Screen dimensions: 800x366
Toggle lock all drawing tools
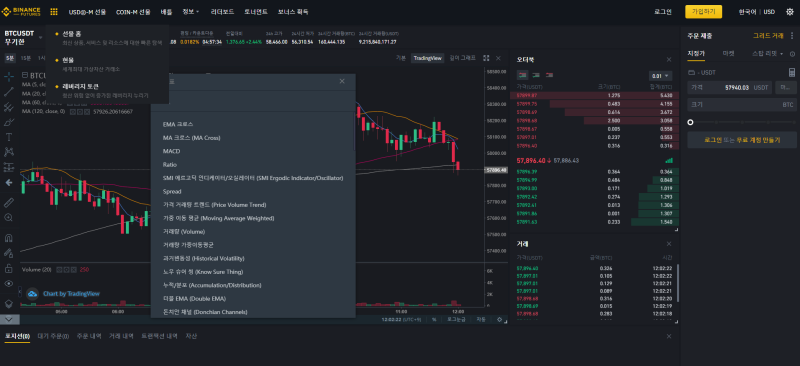click(9, 268)
